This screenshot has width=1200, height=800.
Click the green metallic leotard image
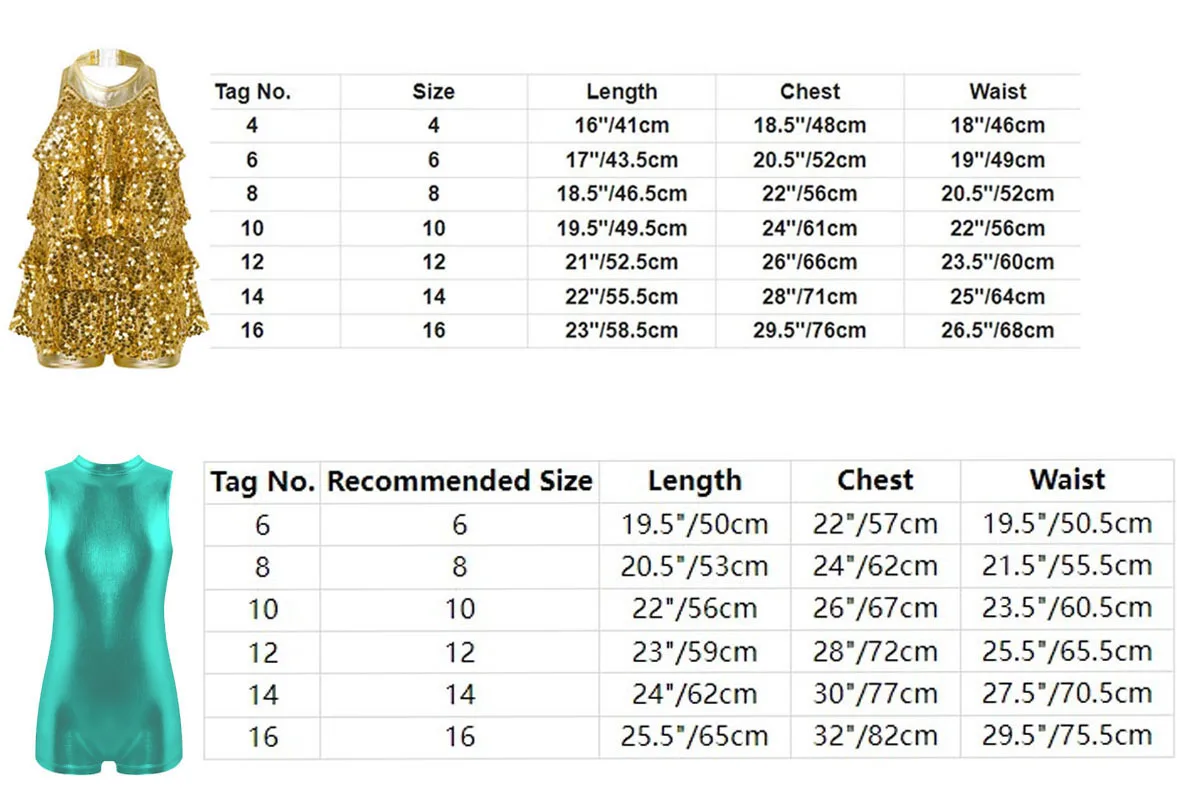(108, 612)
